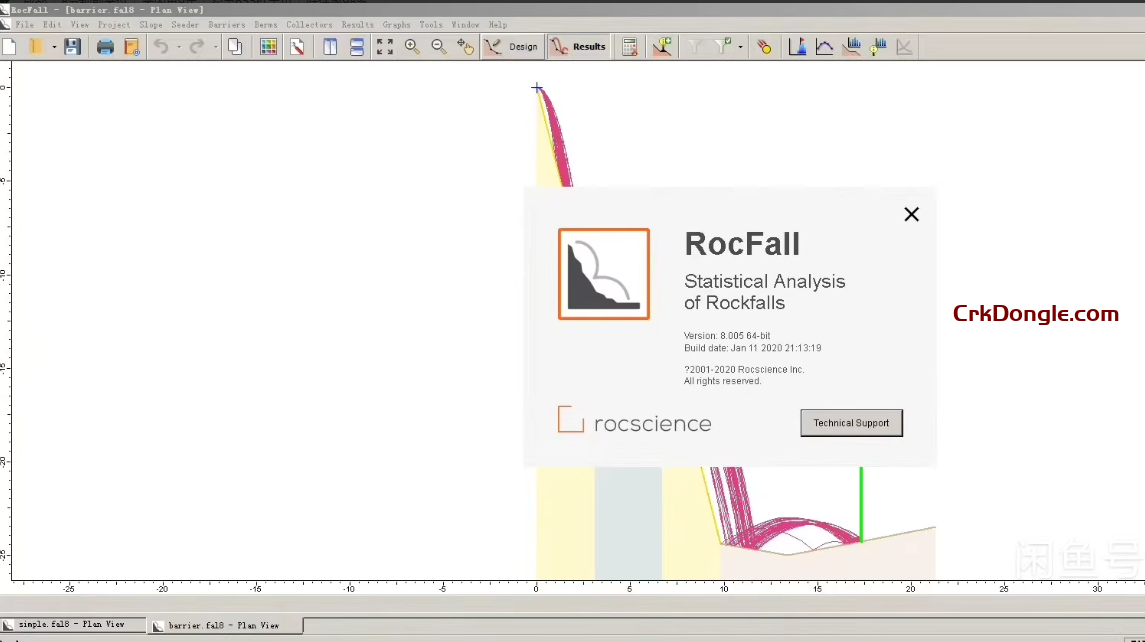Select the Save icon in the toolbar
This screenshot has width=1145, height=642.
pyautogui.click(x=73, y=46)
